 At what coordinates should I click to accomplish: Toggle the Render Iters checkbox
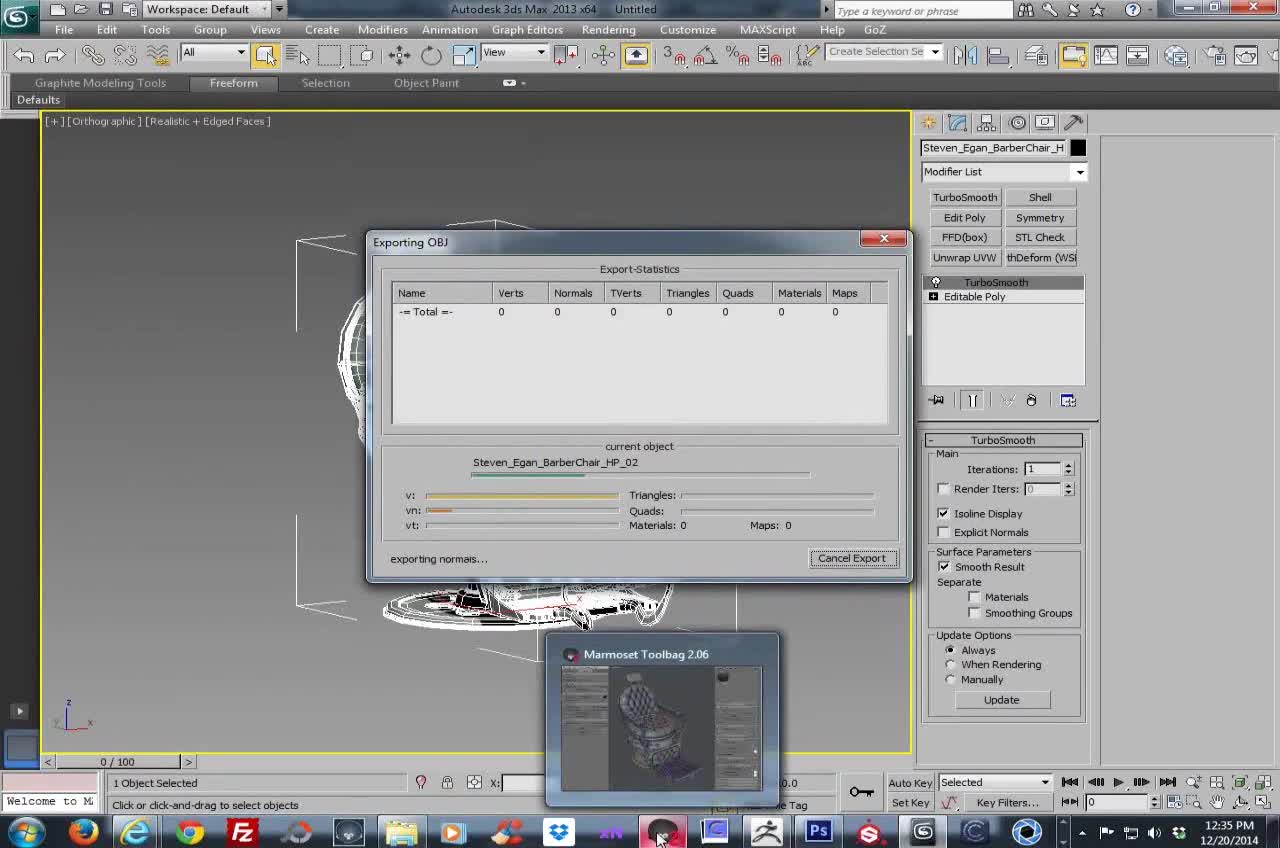(x=944, y=489)
